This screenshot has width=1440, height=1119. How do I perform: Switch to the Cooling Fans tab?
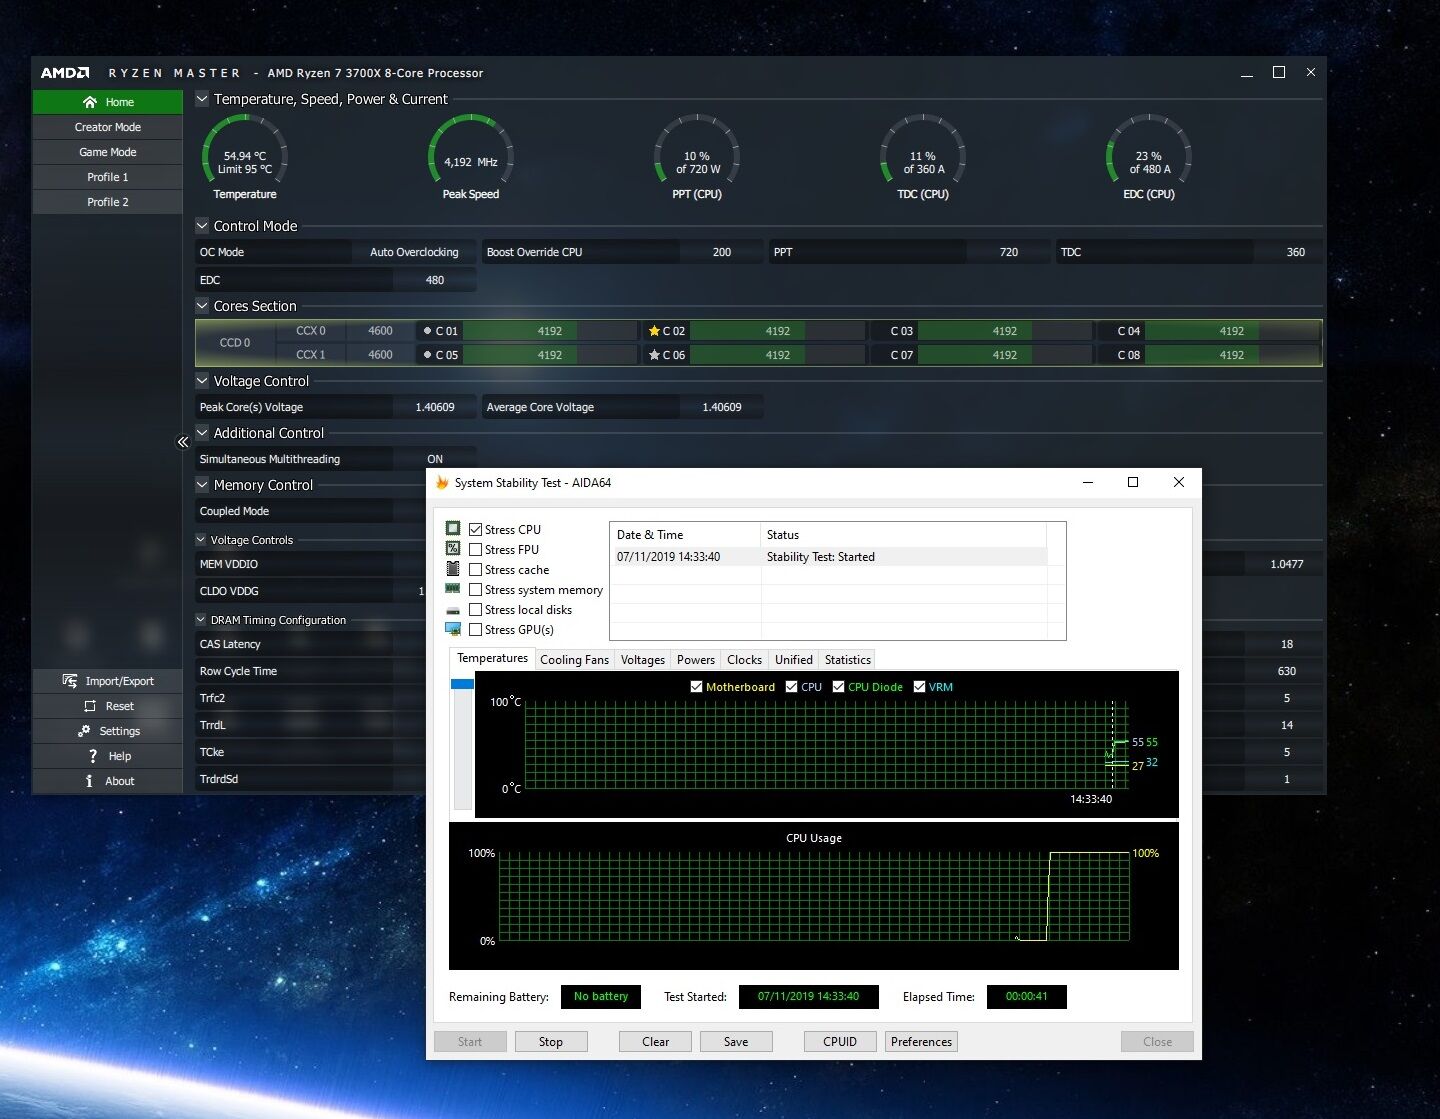pos(574,660)
